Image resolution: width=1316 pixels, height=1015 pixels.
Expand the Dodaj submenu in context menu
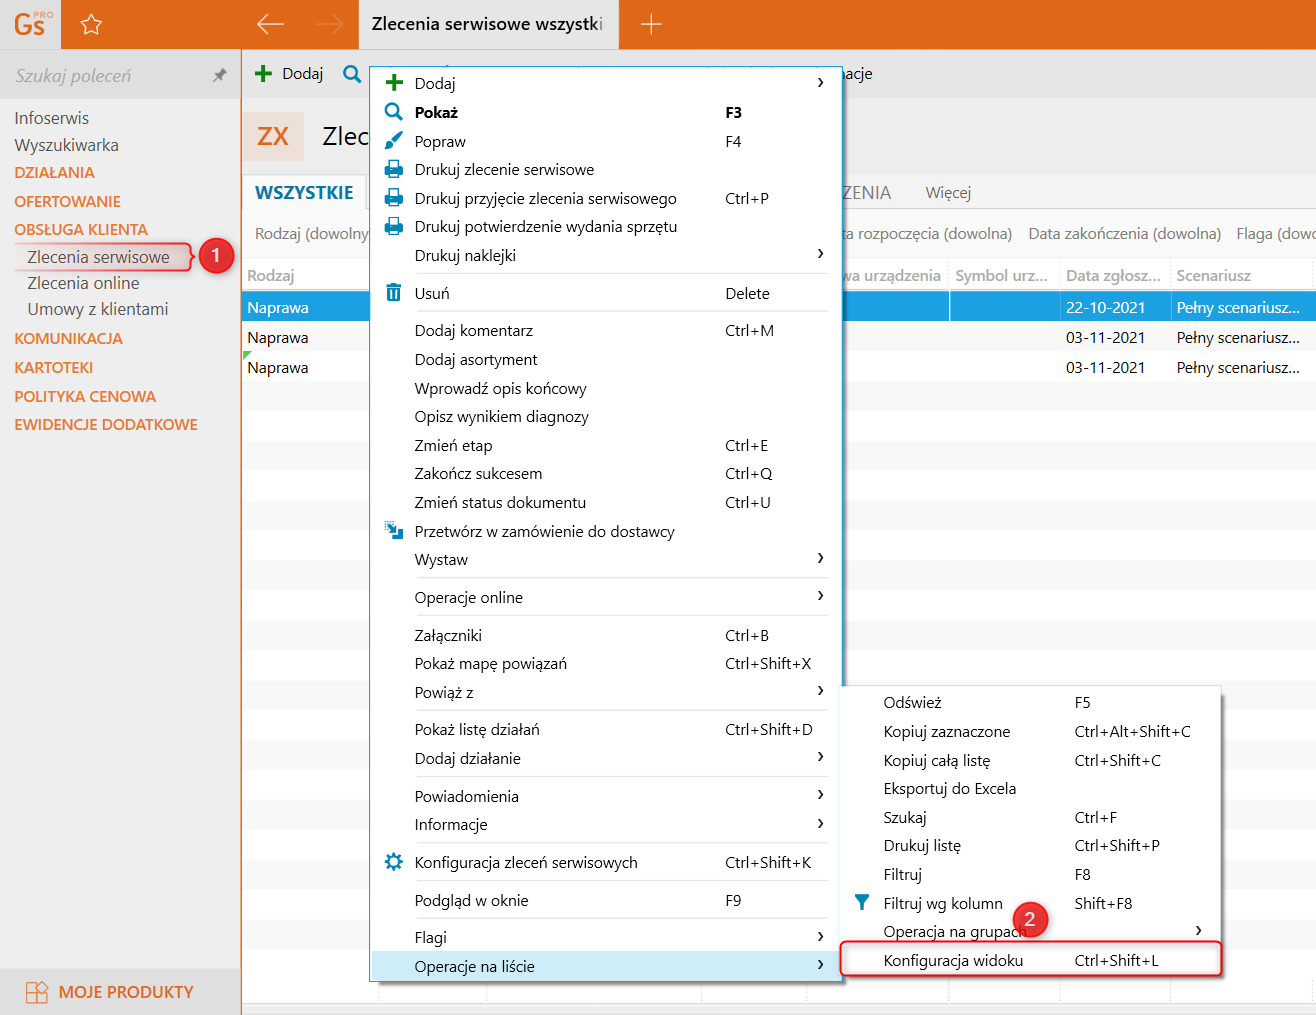[x=820, y=83]
